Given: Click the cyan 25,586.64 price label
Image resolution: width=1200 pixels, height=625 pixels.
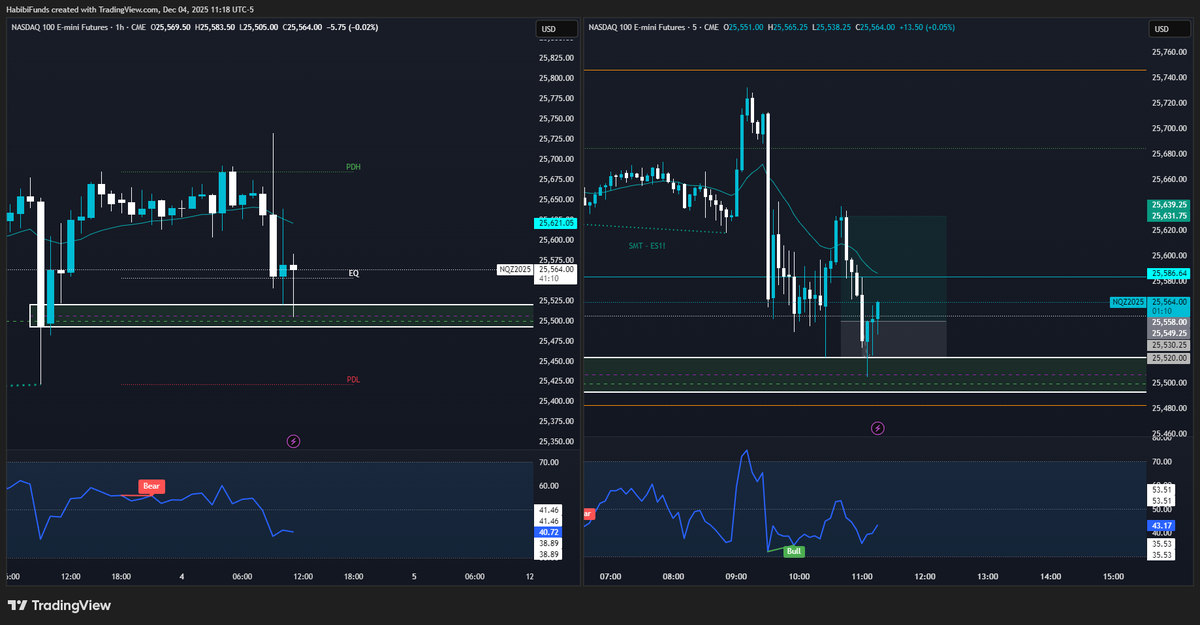Looking at the screenshot, I should [x=1169, y=273].
